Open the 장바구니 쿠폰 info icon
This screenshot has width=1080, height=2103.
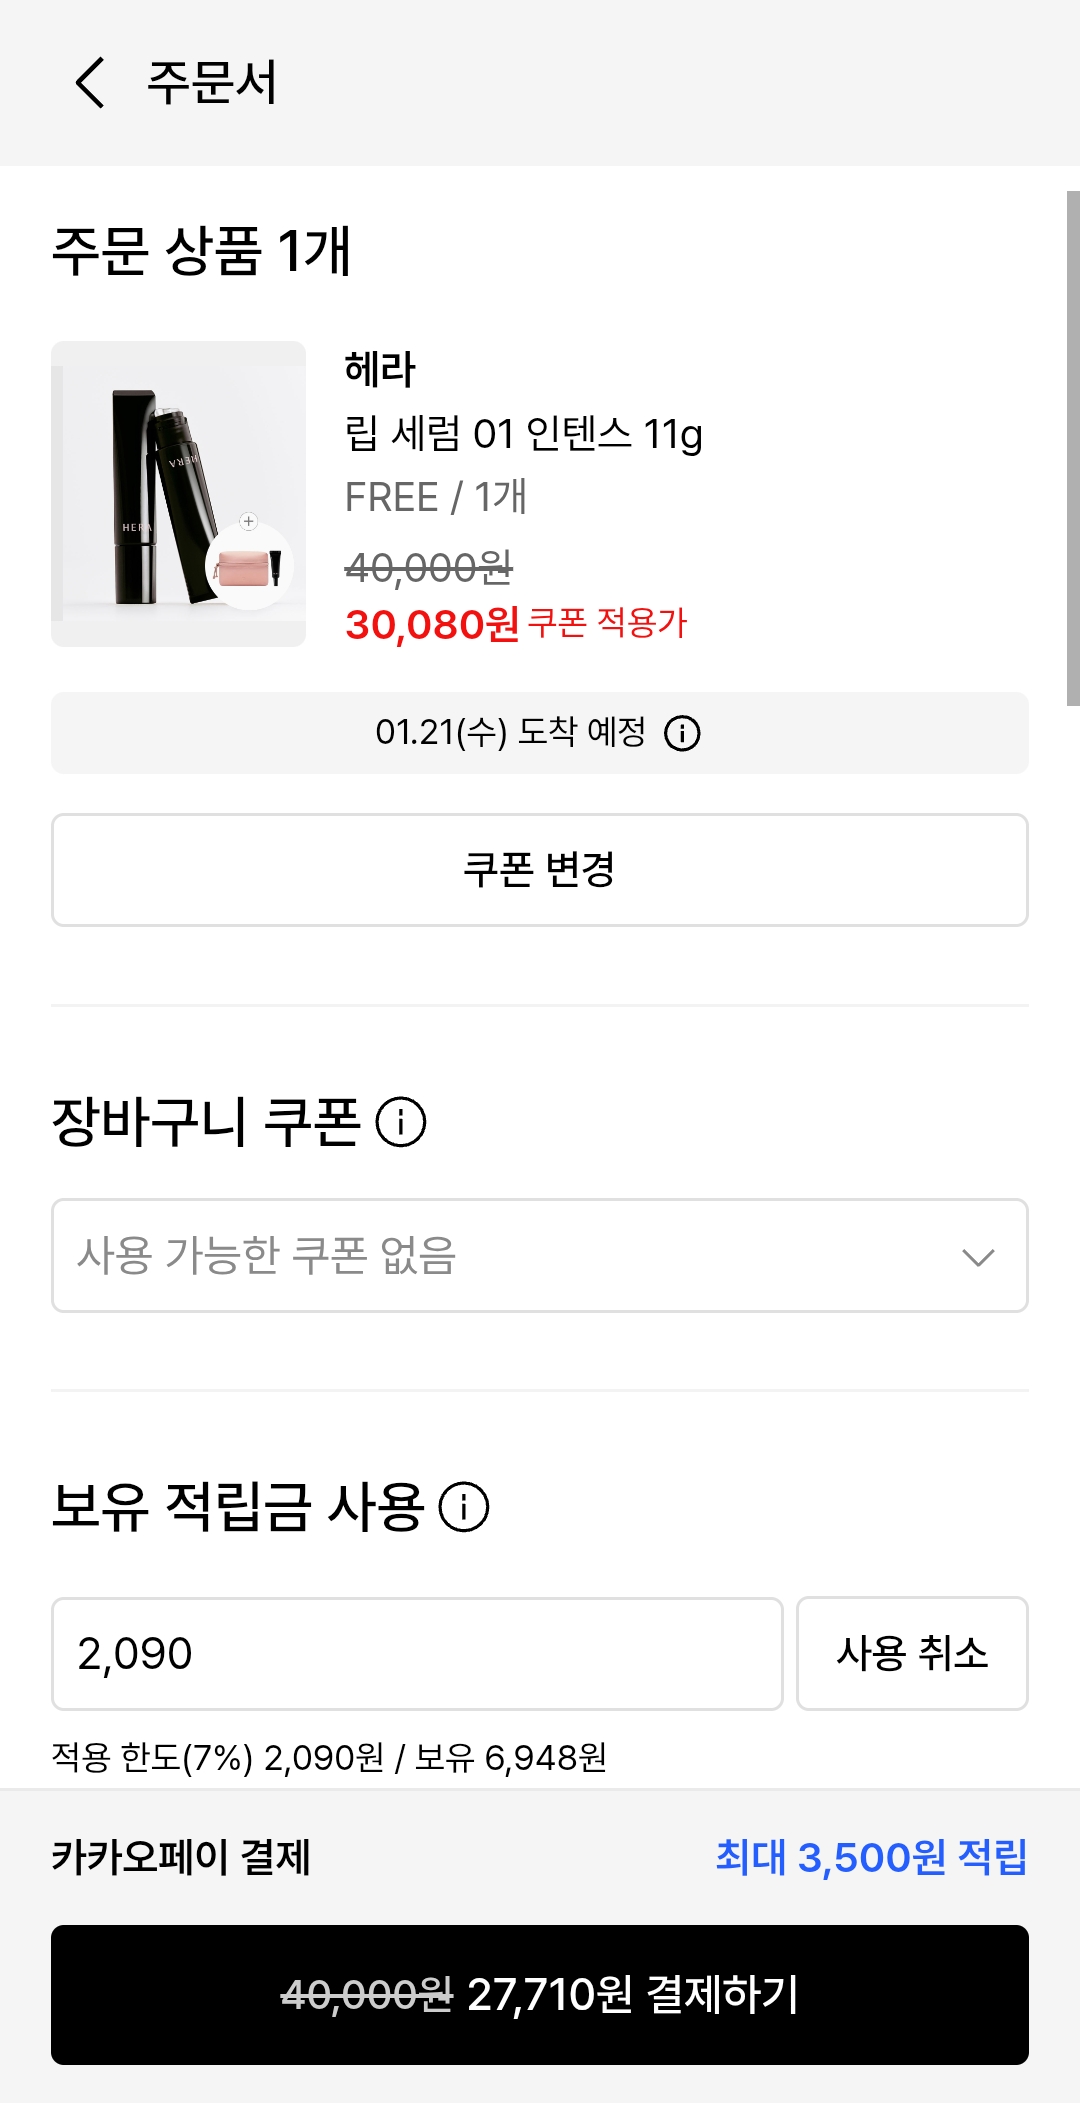(x=401, y=1122)
